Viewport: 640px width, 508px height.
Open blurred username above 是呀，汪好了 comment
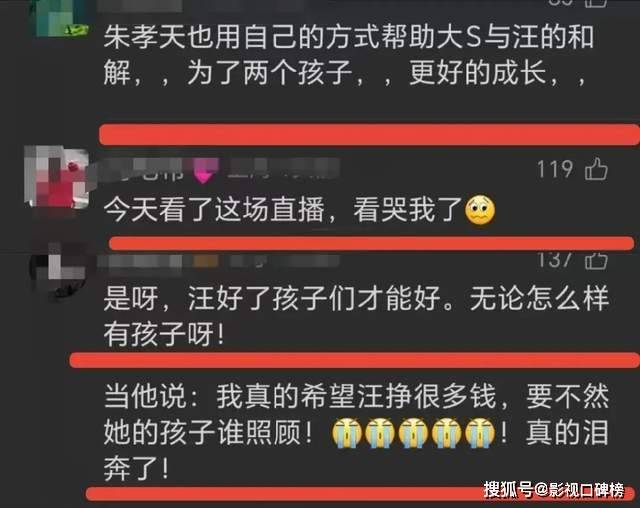pos(218,261)
